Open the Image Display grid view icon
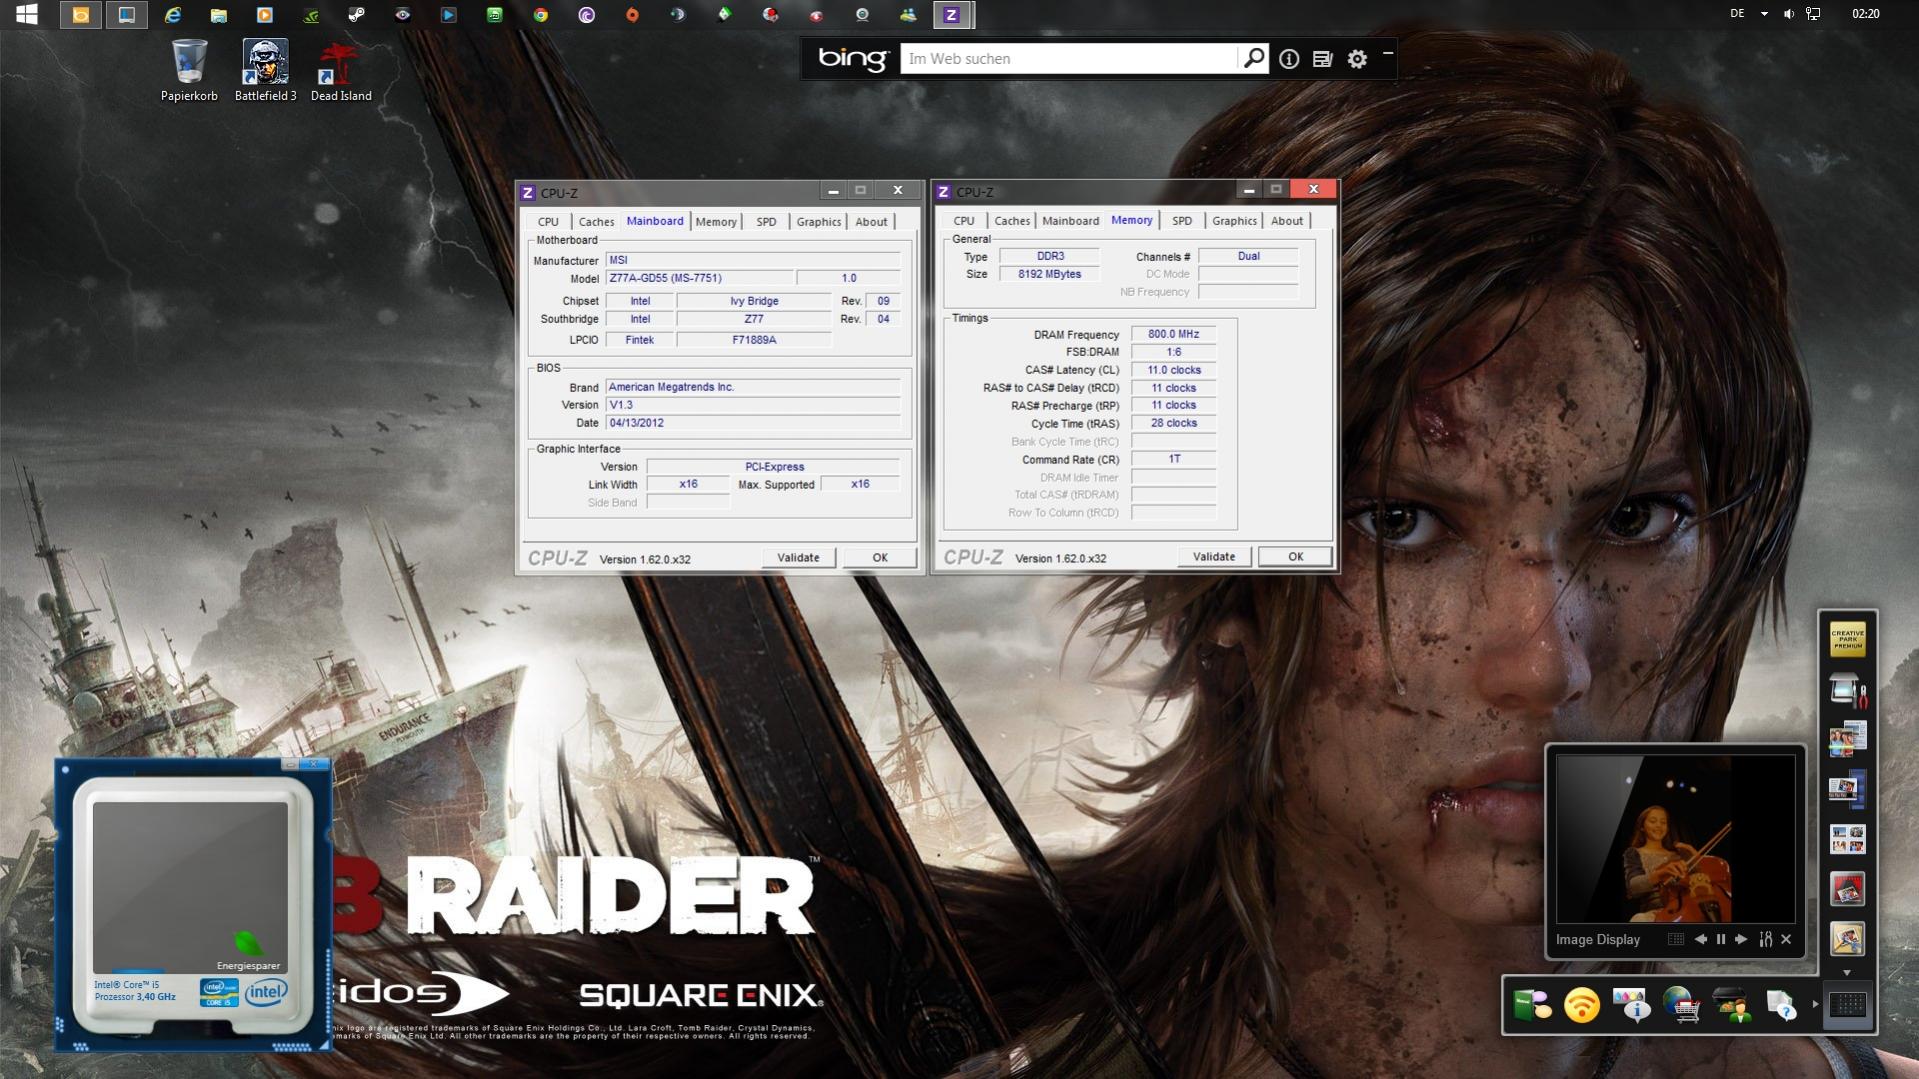1919x1079 pixels. click(1676, 939)
